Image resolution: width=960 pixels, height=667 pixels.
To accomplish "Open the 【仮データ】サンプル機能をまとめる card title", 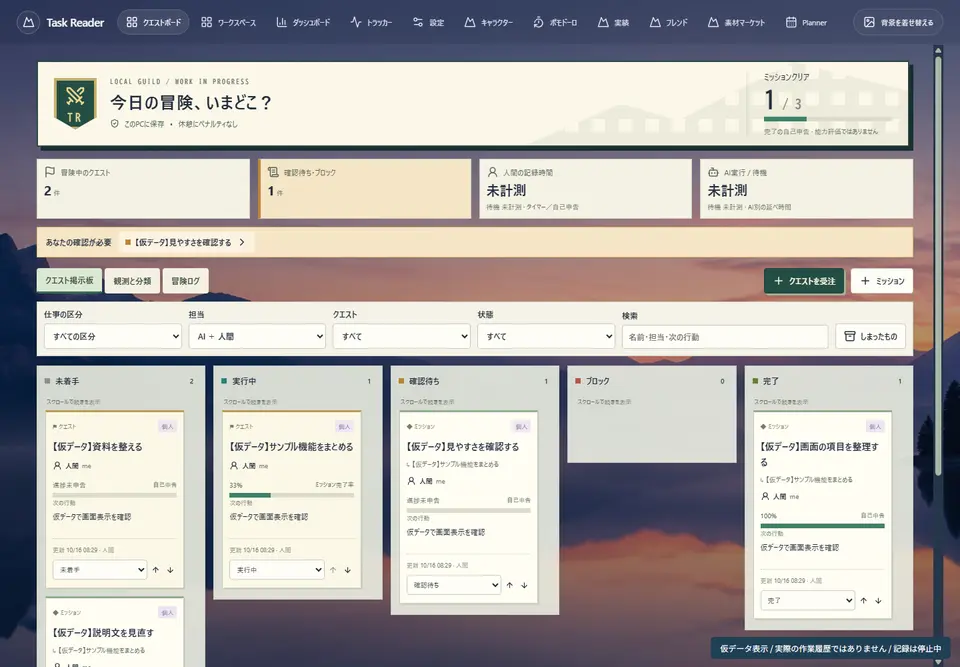I will click(291, 447).
